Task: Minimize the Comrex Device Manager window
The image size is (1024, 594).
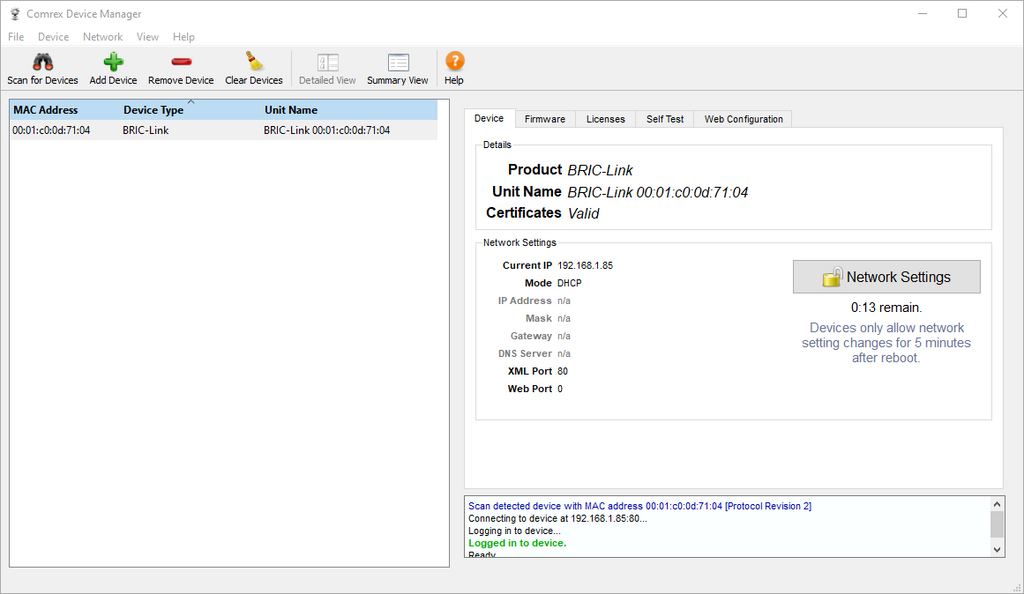Action: (922, 14)
